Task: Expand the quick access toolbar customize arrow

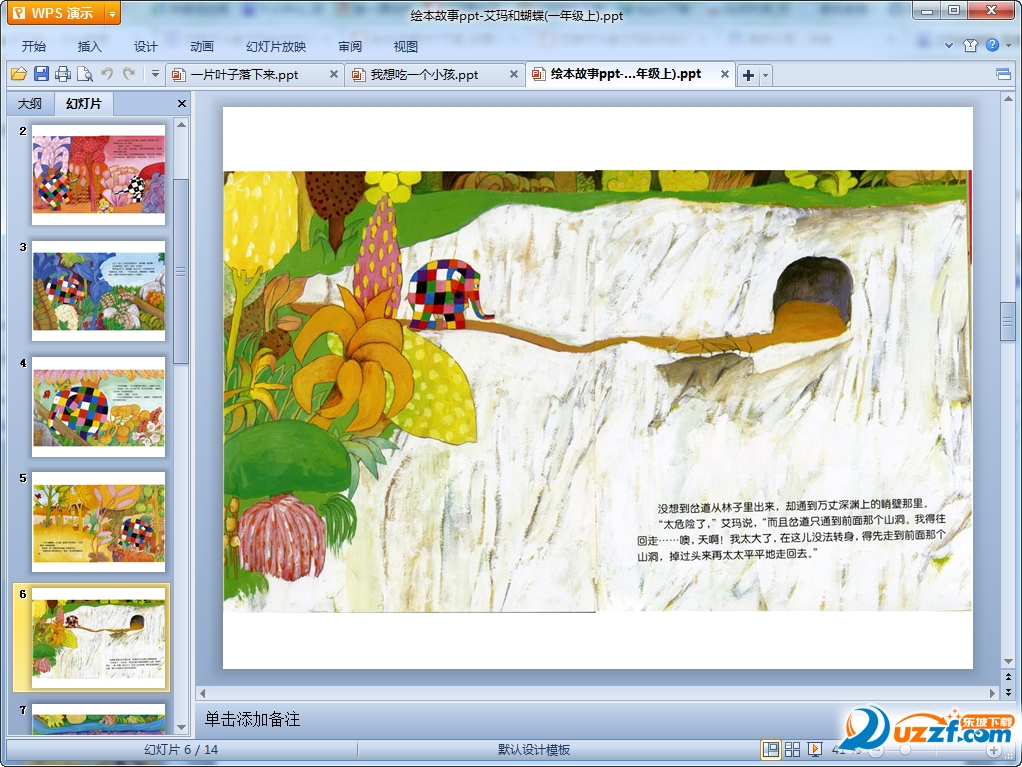Action: pos(155,74)
